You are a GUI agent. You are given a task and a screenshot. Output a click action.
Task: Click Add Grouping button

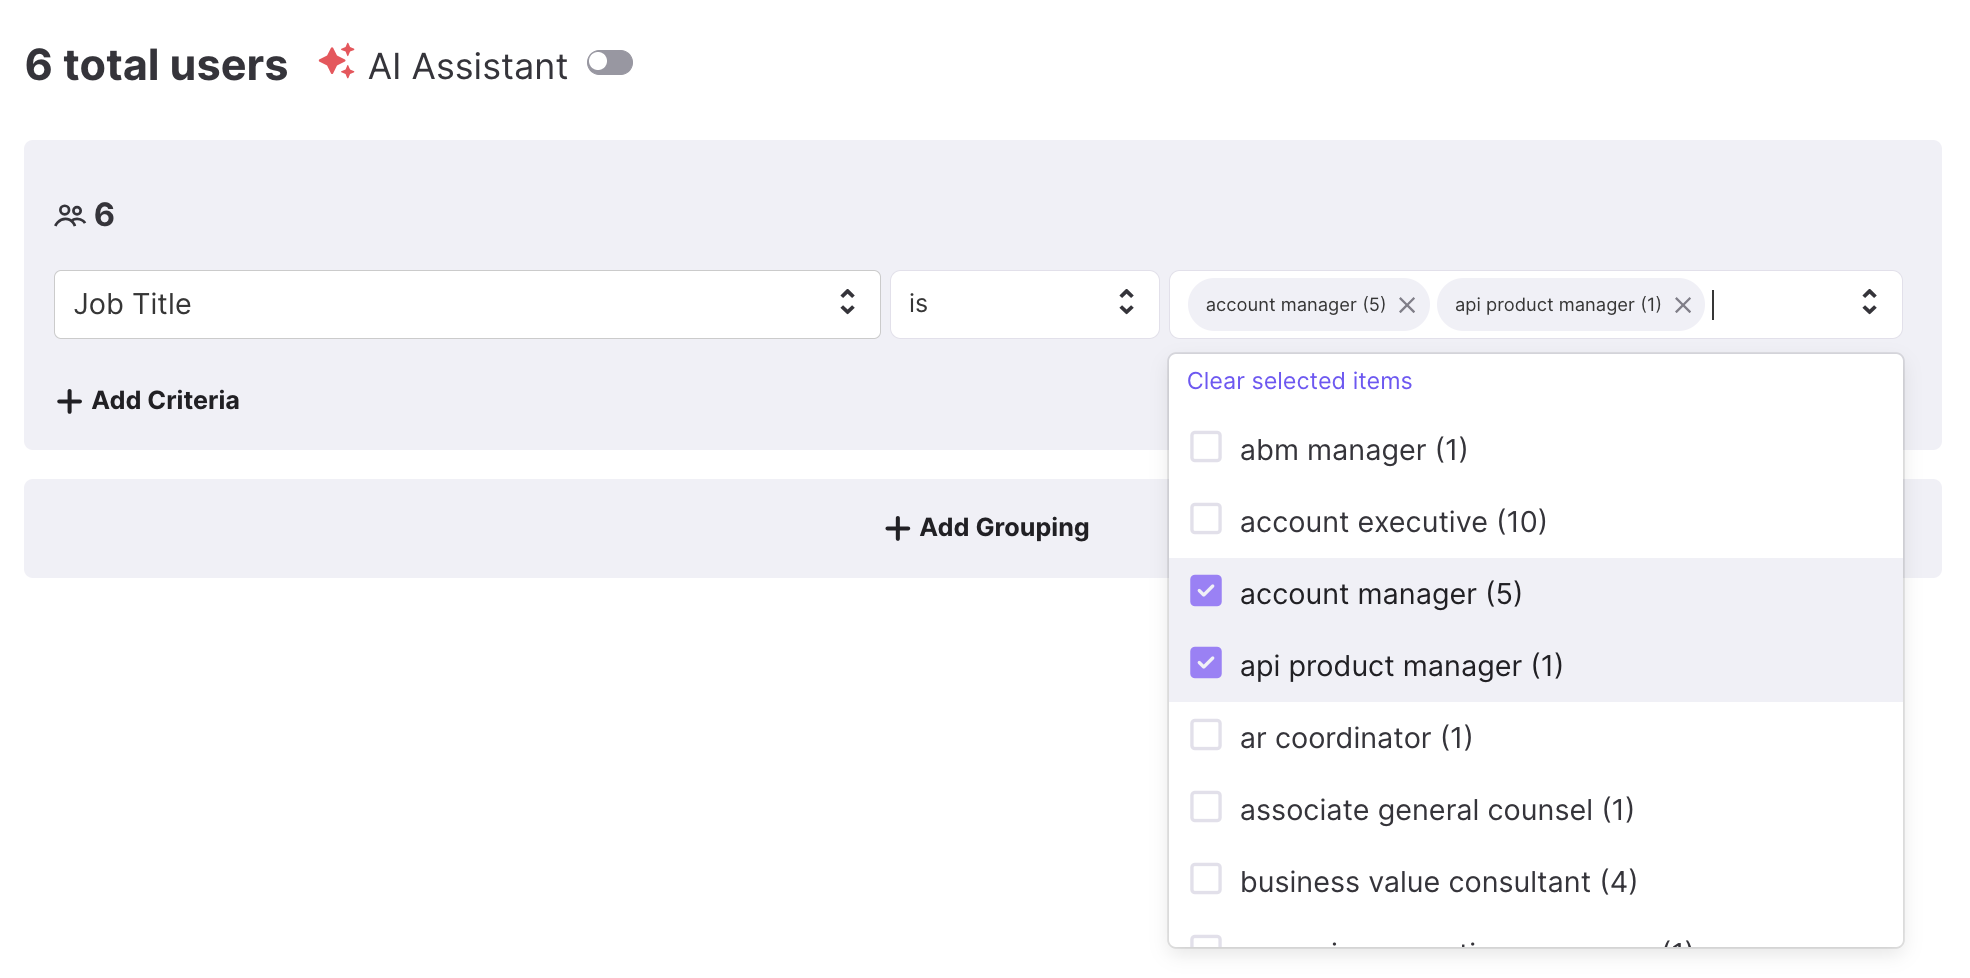coord(987,528)
